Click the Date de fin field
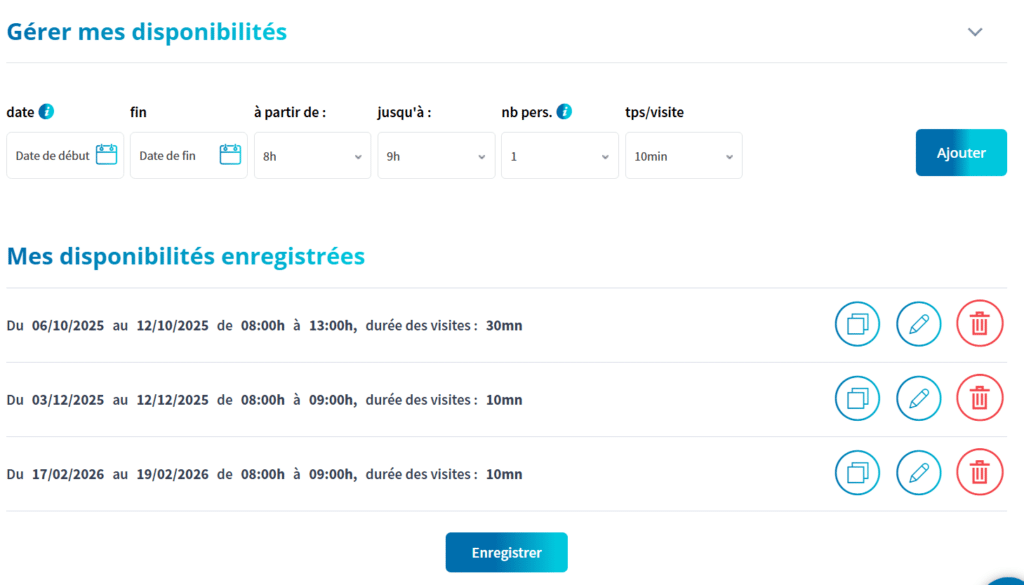Screen dimensions: 1024x585 (x=189, y=156)
